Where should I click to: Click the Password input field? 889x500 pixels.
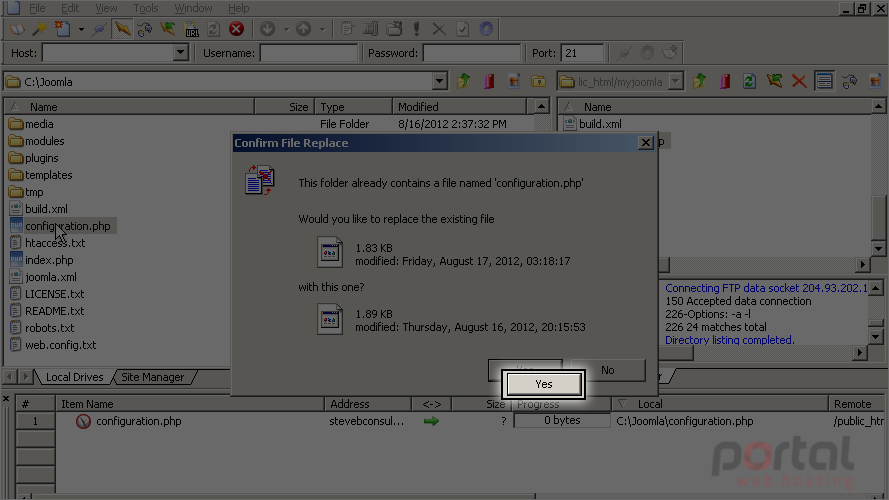tap(472, 53)
